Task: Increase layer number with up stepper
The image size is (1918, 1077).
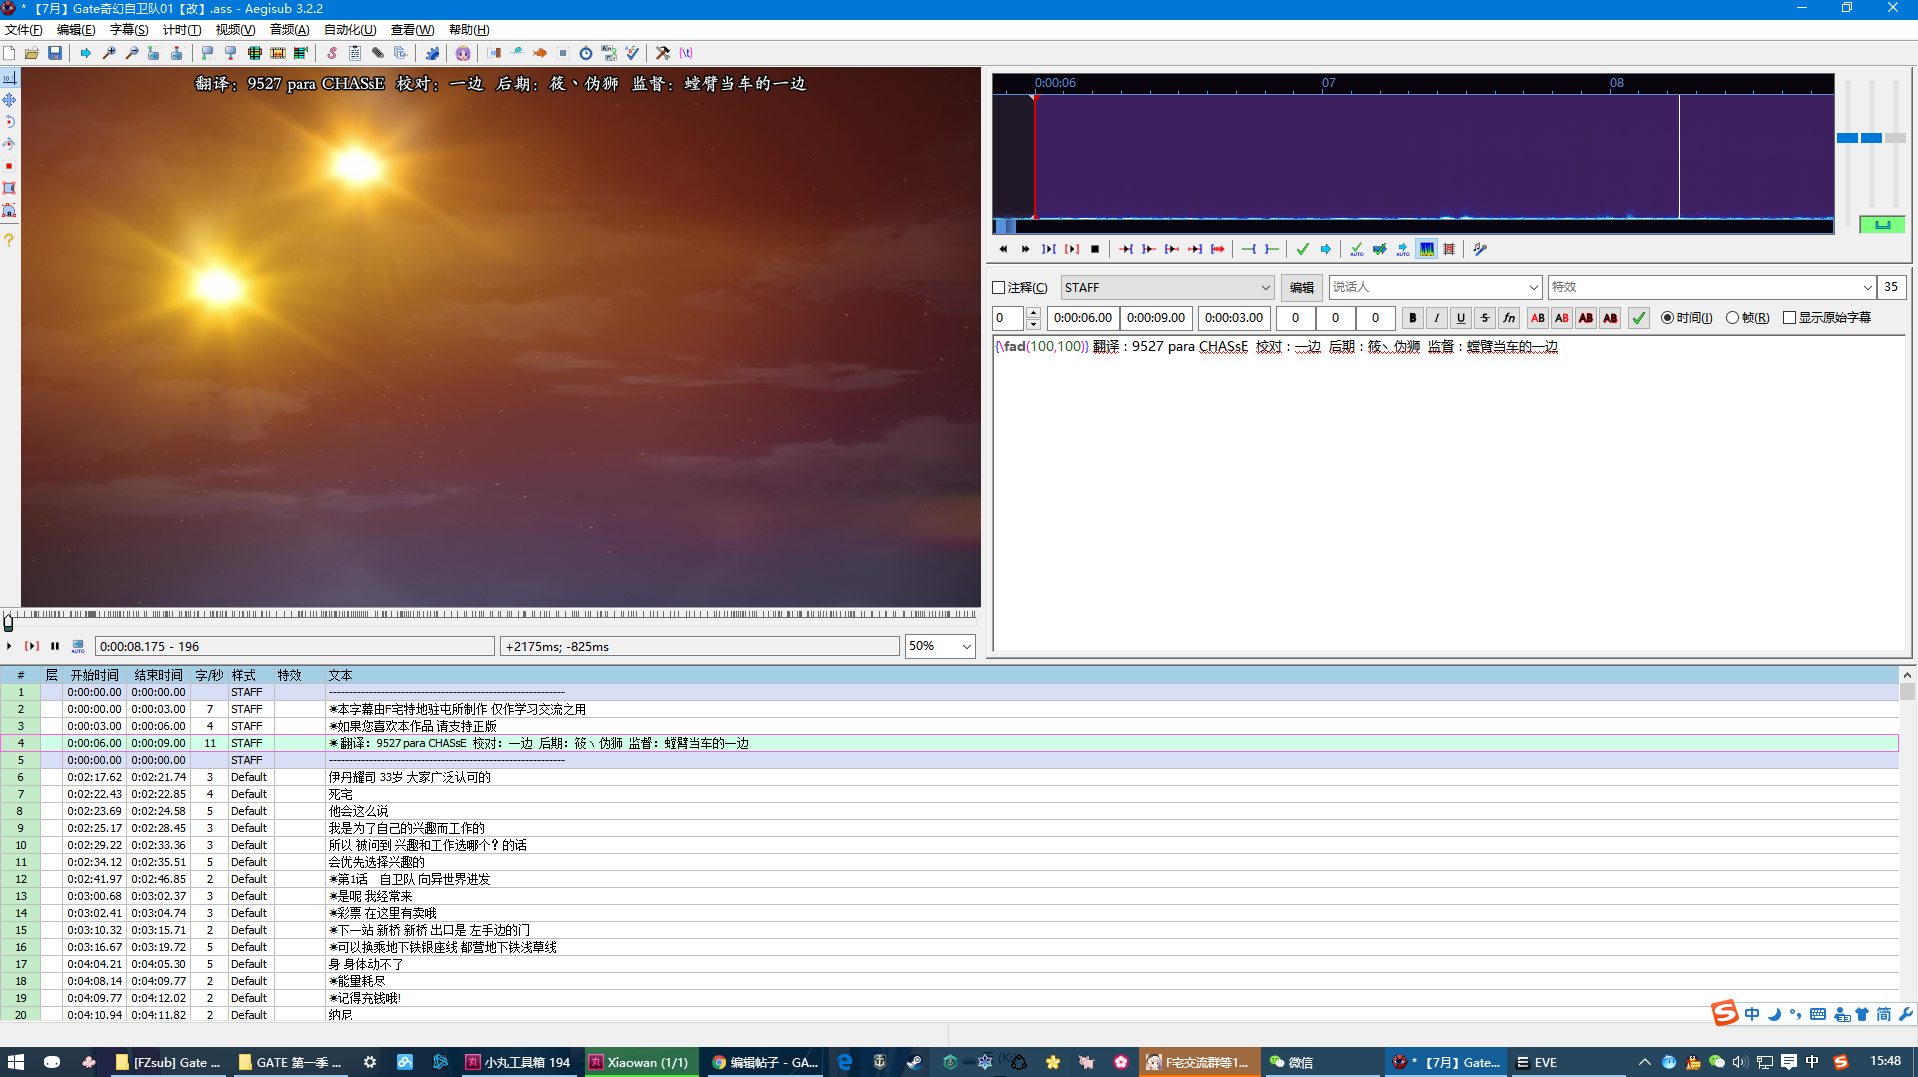Action: tap(1033, 313)
